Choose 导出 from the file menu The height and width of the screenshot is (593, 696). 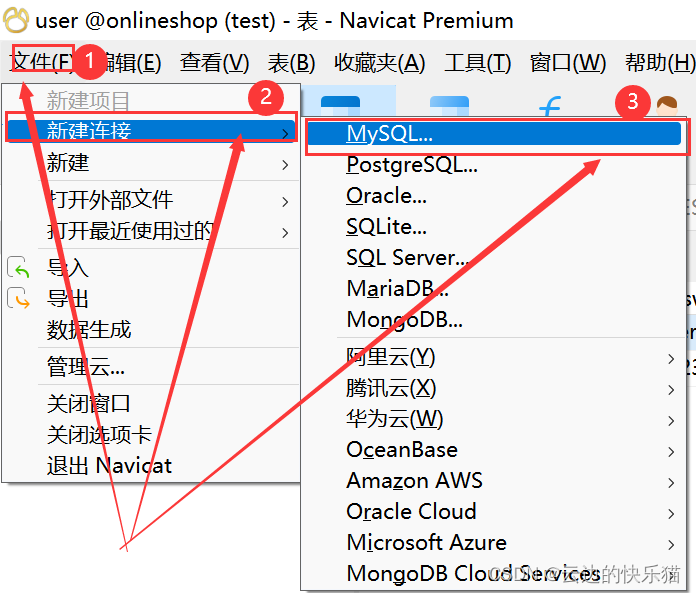151,298
